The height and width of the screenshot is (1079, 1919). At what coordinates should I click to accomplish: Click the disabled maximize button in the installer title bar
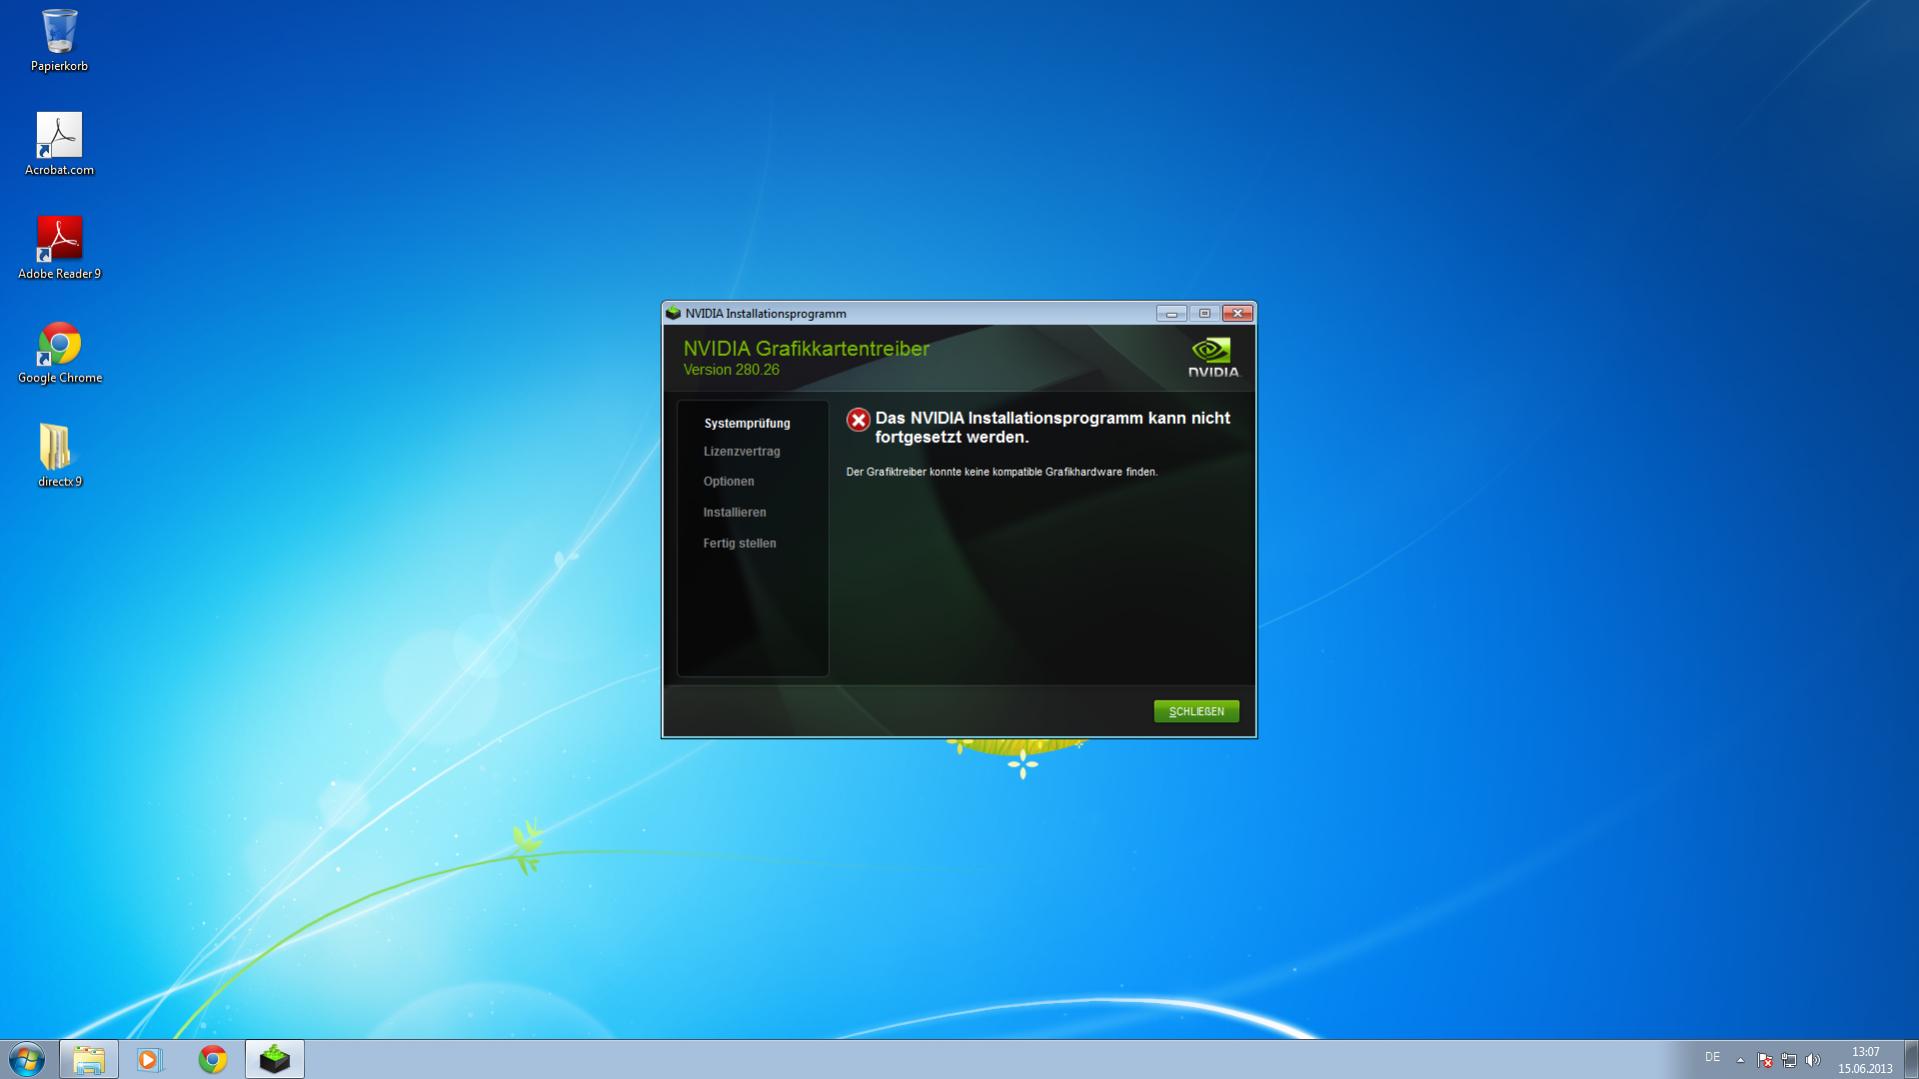click(x=1204, y=313)
